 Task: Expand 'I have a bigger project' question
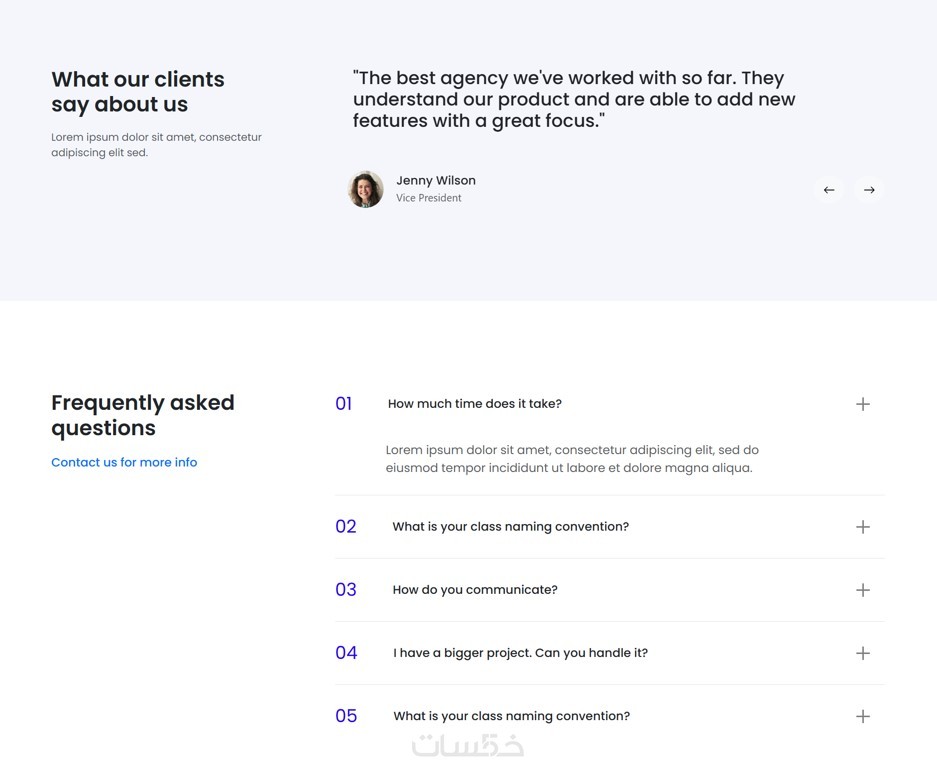tap(520, 653)
